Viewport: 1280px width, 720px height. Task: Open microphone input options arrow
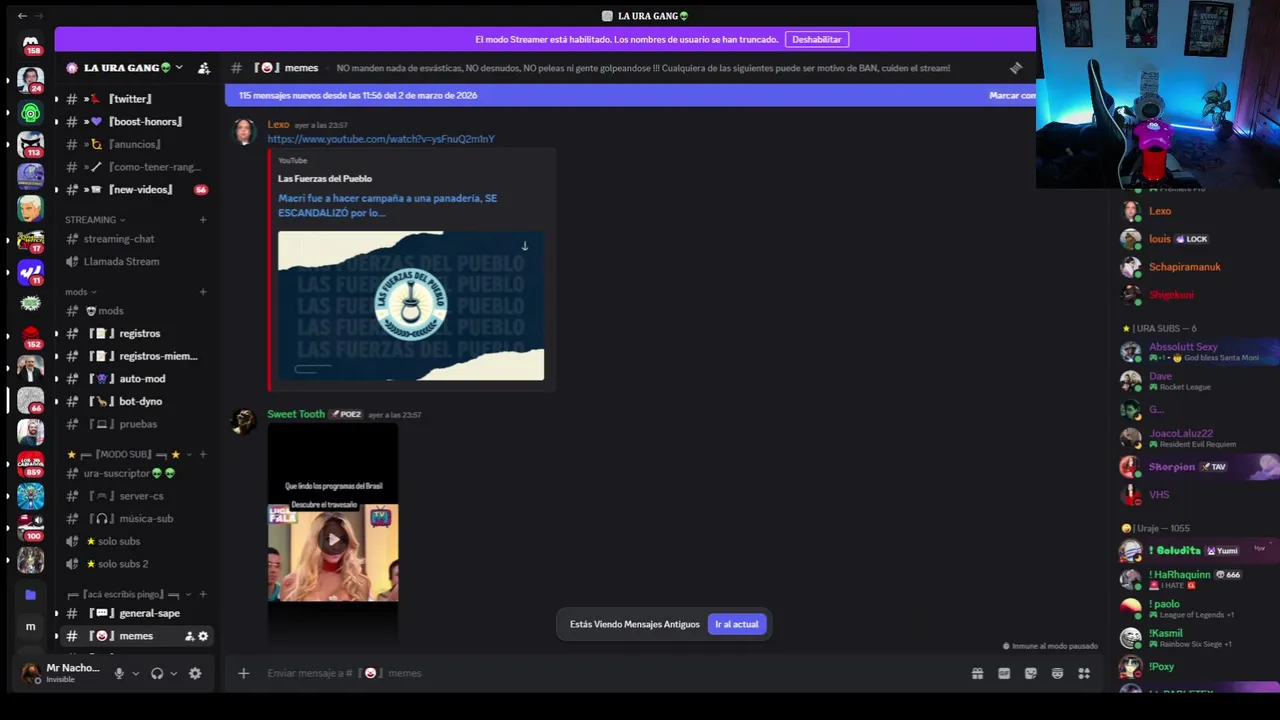136,673
